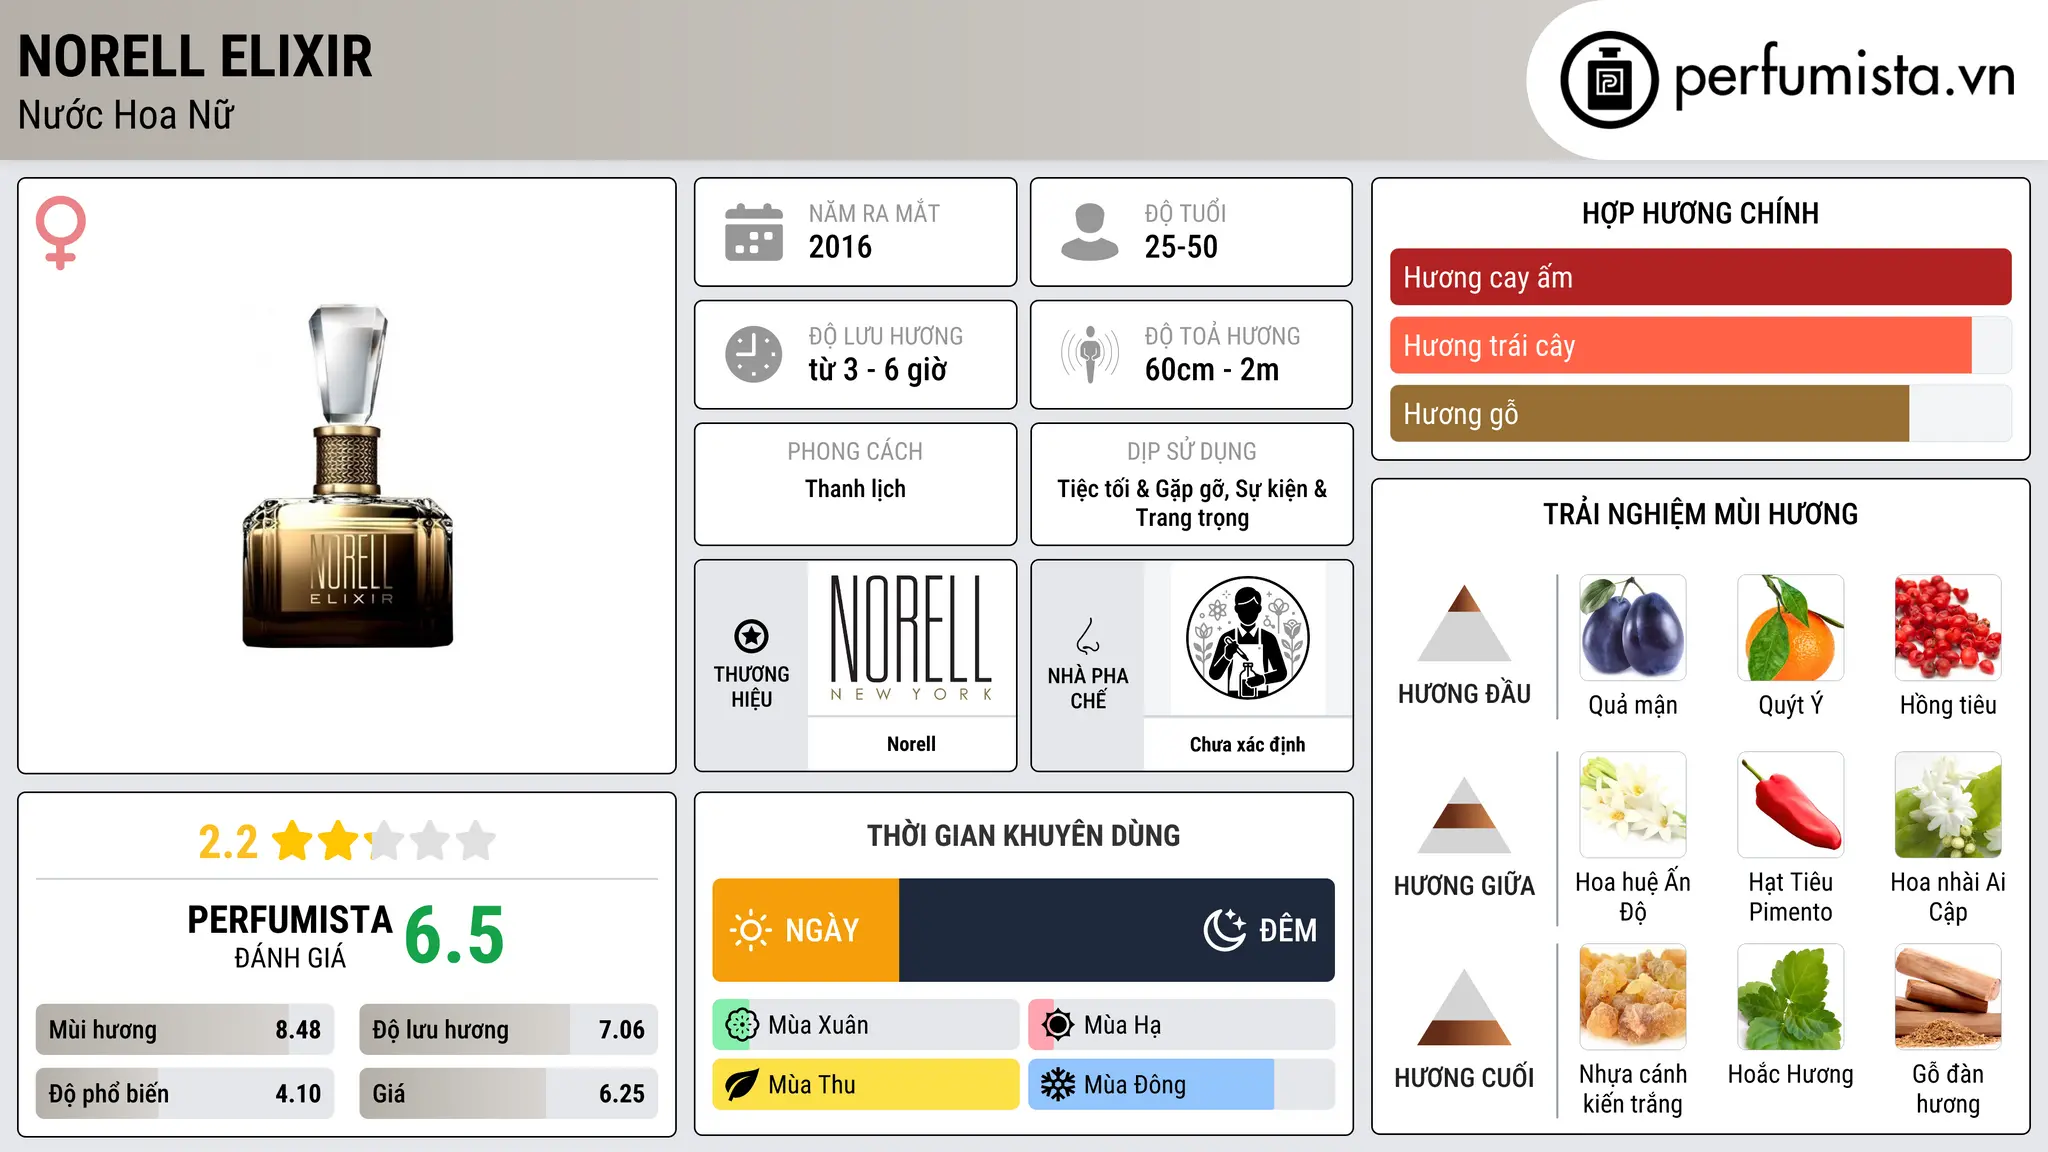Click the brown Hương gỗ accord bar
Screen dimensions: 2048x1152
(x=1649, y=413)
